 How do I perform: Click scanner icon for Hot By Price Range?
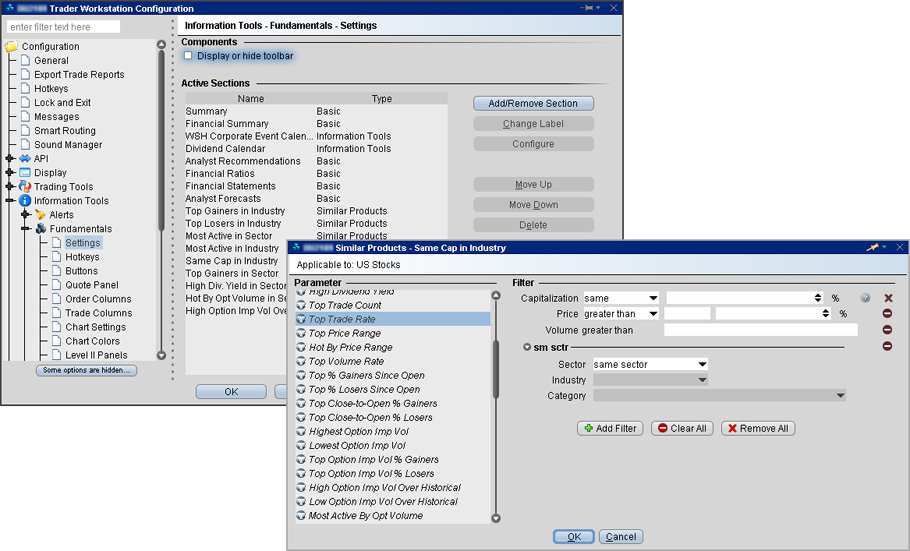tap(301, 347)
